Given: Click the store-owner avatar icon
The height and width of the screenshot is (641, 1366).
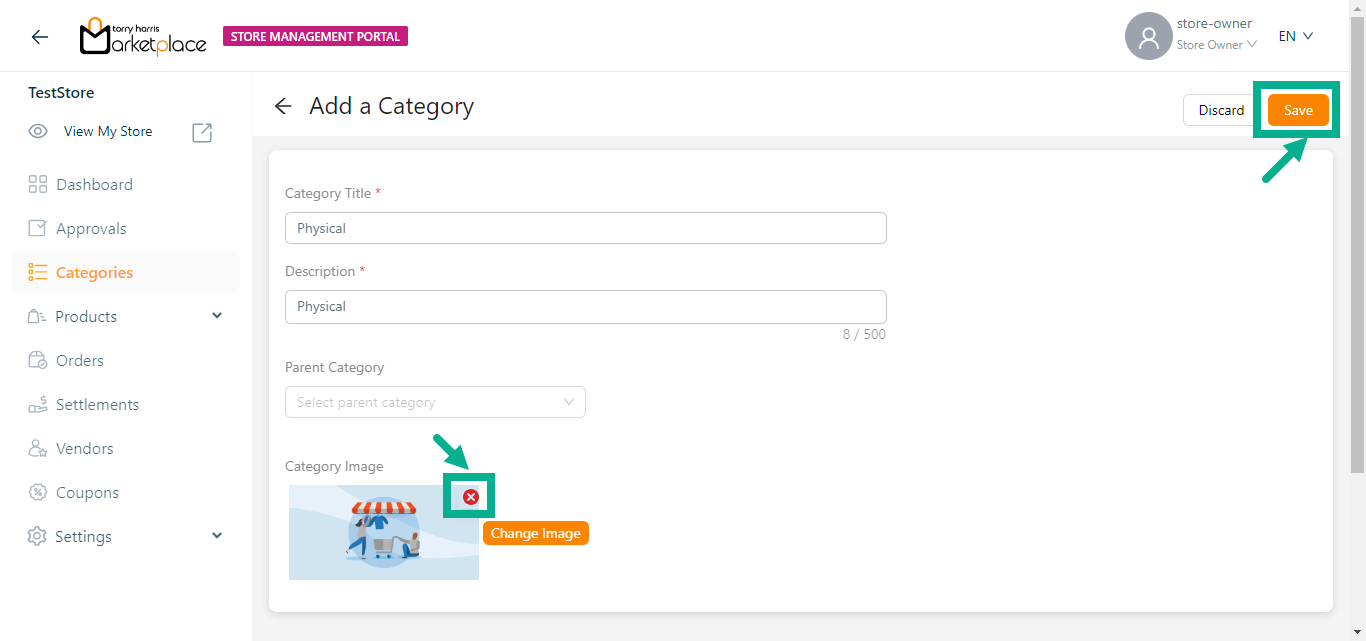Looking at the screenshot, I should pos(1148,37).
